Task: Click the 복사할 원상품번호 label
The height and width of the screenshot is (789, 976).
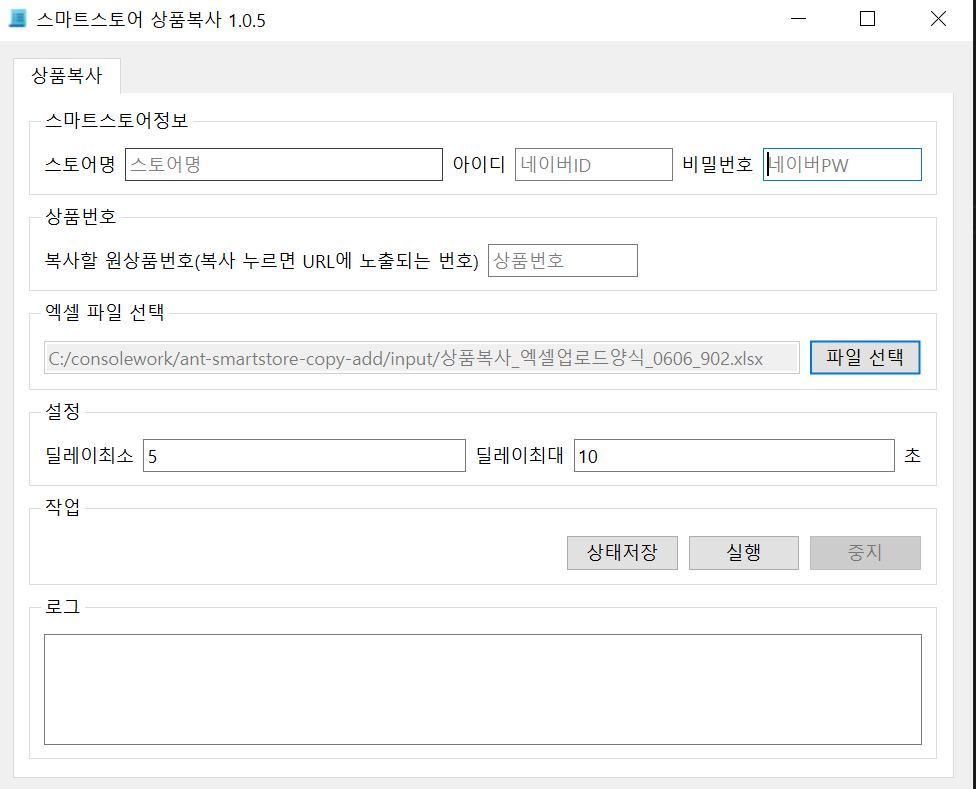Action: (262, 261)
